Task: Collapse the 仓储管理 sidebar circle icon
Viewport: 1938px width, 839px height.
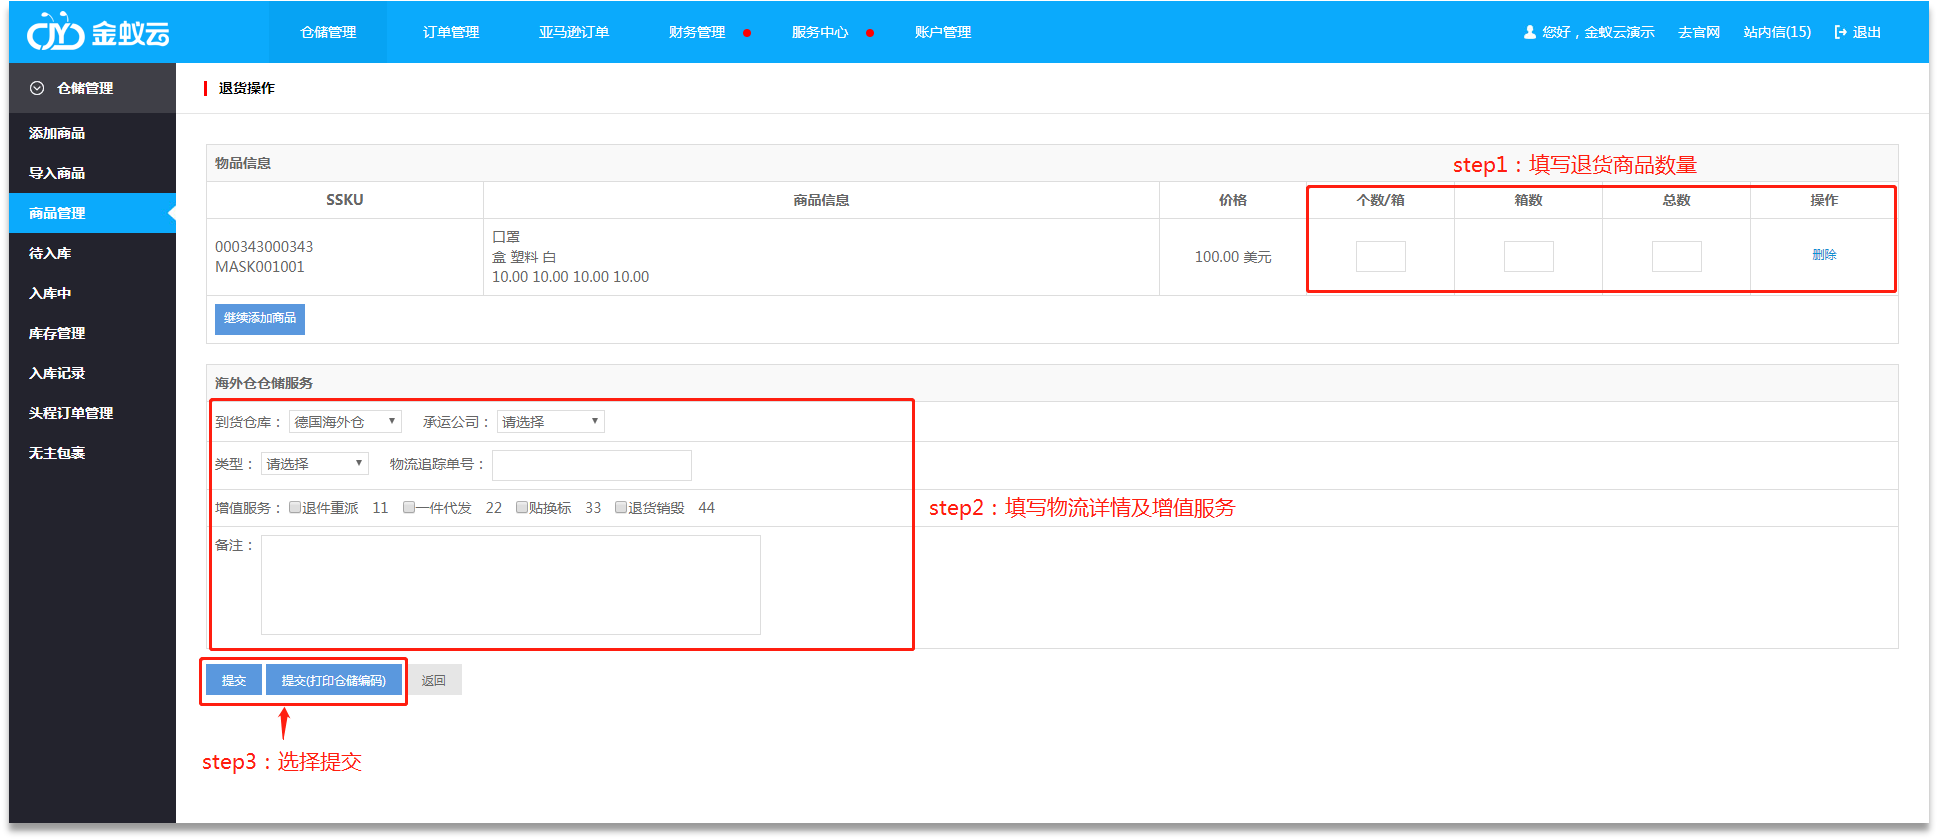Action: (37, 88)
